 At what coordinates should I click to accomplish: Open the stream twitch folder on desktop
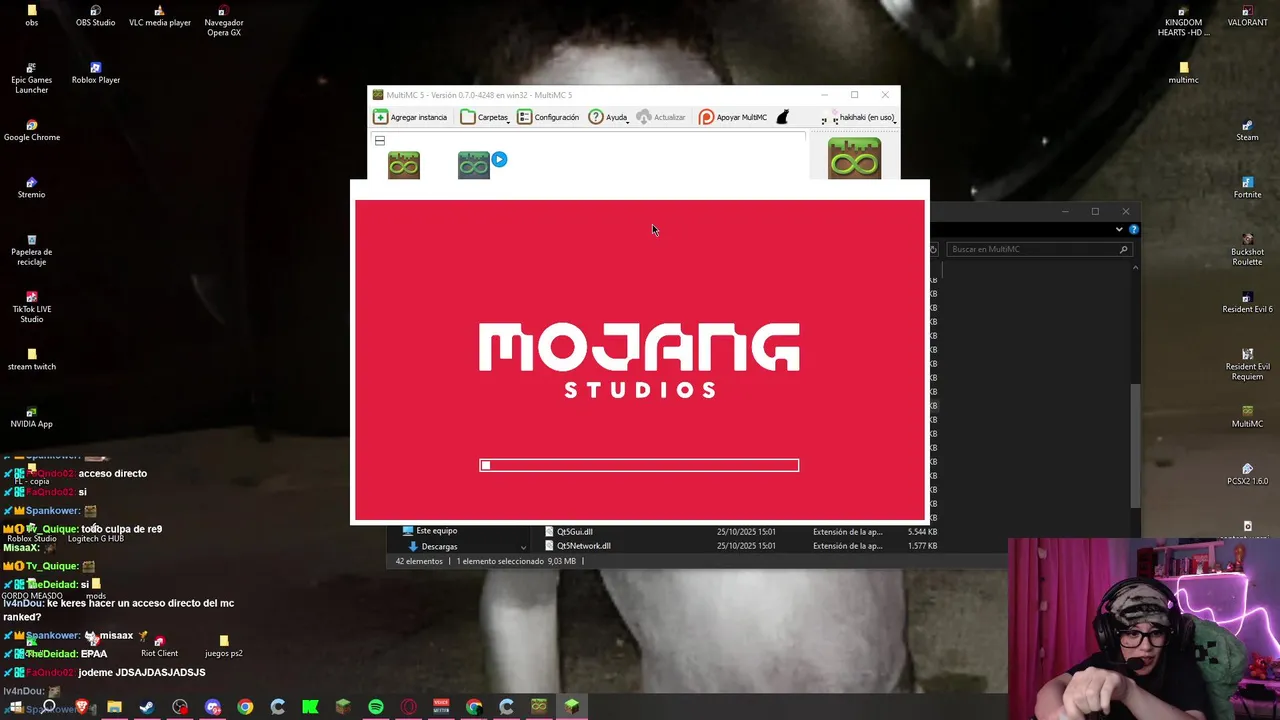point(32,360)
